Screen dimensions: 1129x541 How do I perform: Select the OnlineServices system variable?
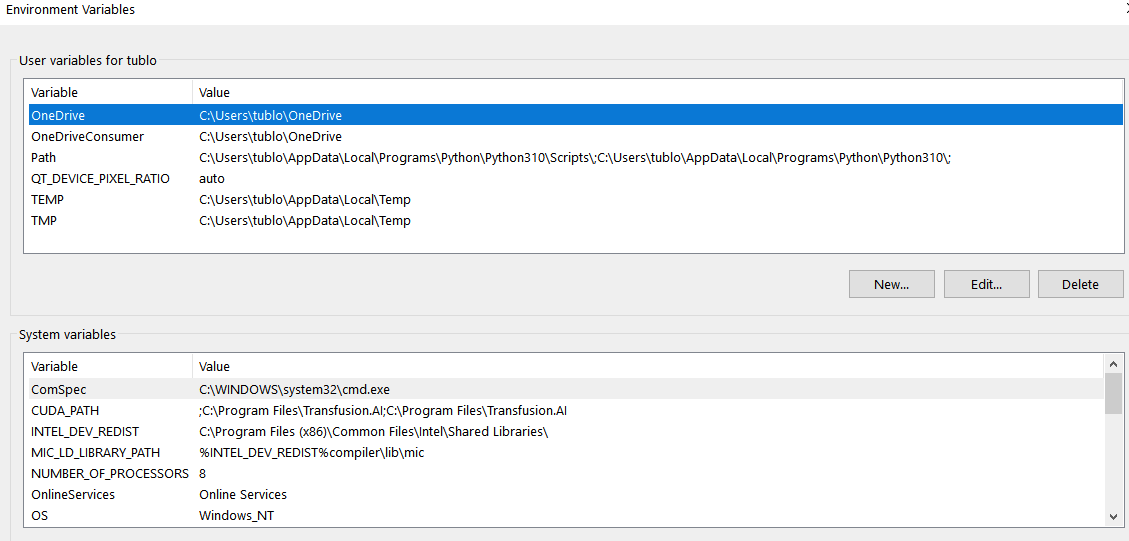566,494
